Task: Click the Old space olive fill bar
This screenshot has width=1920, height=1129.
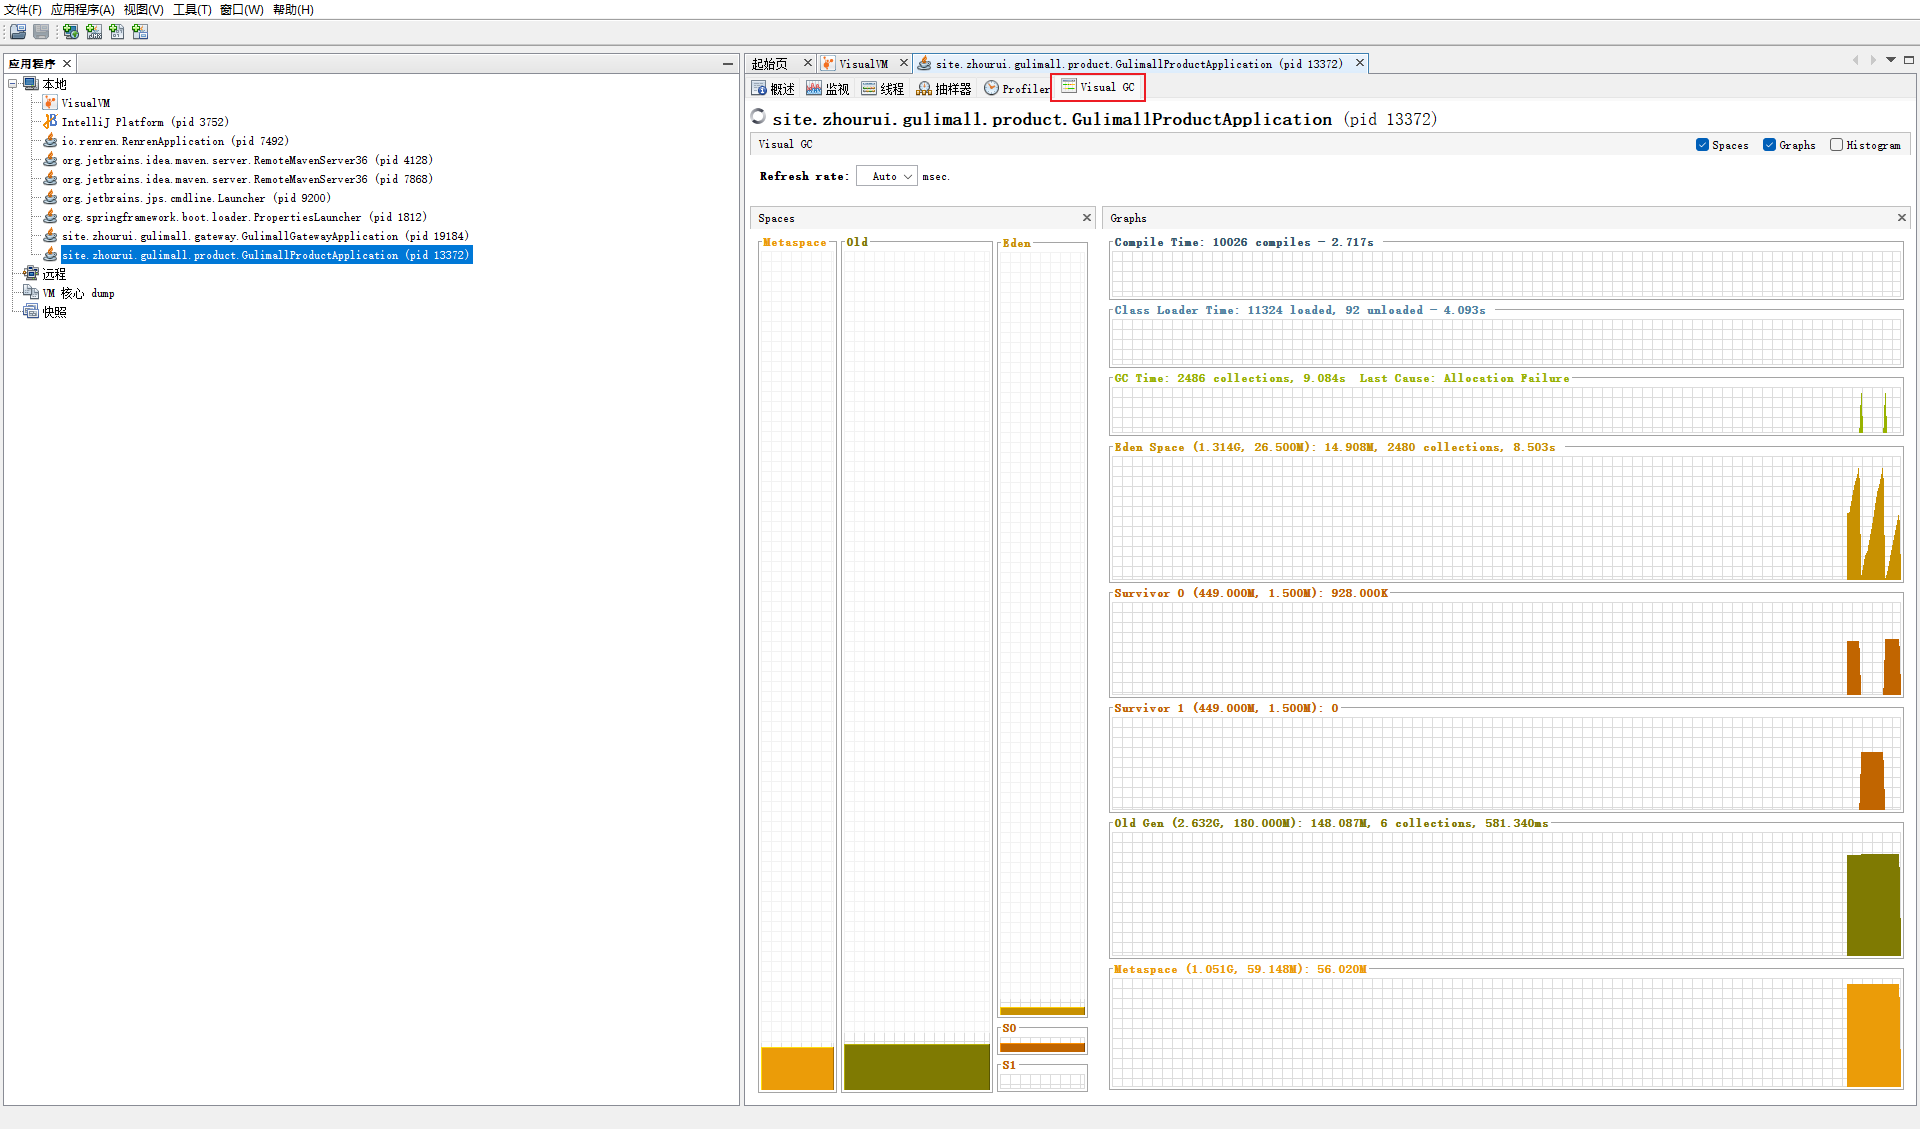Action: point(917,1067)
